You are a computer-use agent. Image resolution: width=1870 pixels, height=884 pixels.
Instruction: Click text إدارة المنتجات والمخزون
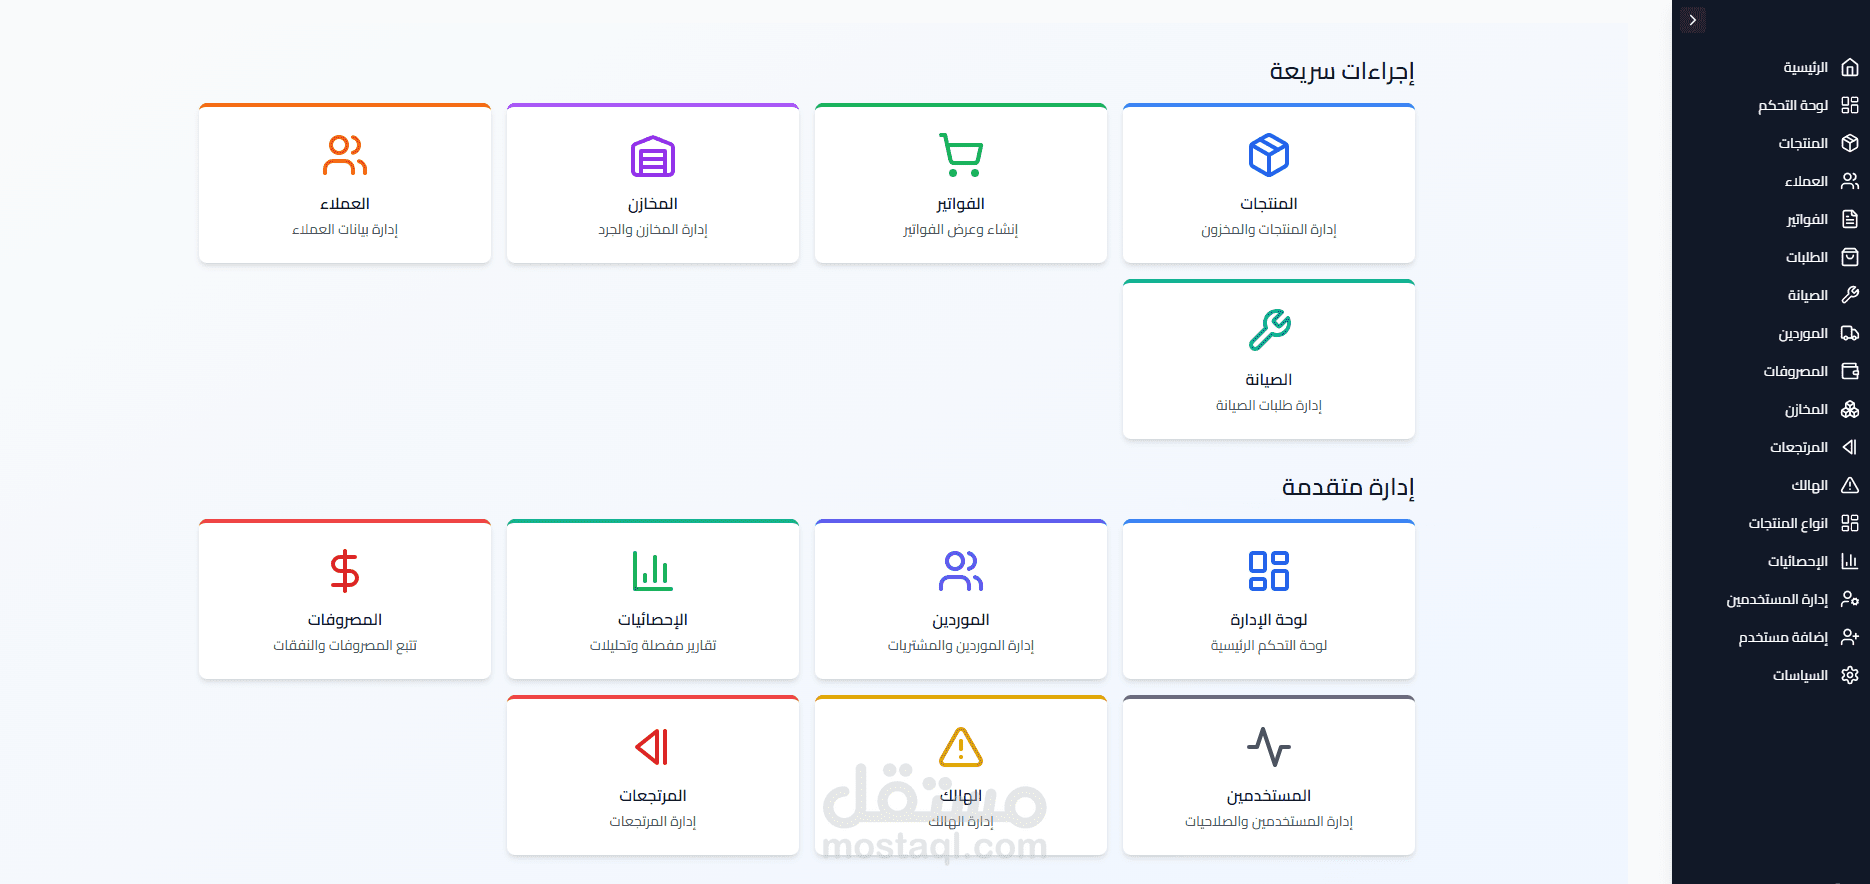[1269, 230]
